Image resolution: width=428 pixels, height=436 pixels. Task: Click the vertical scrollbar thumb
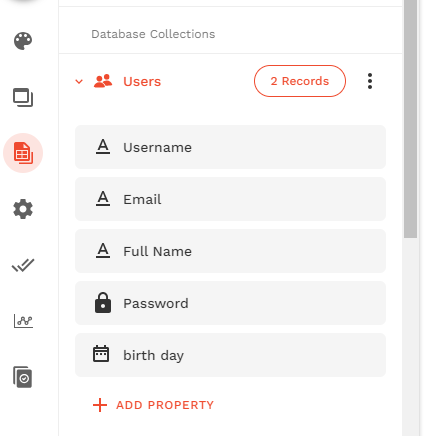(x=410, y=119)
